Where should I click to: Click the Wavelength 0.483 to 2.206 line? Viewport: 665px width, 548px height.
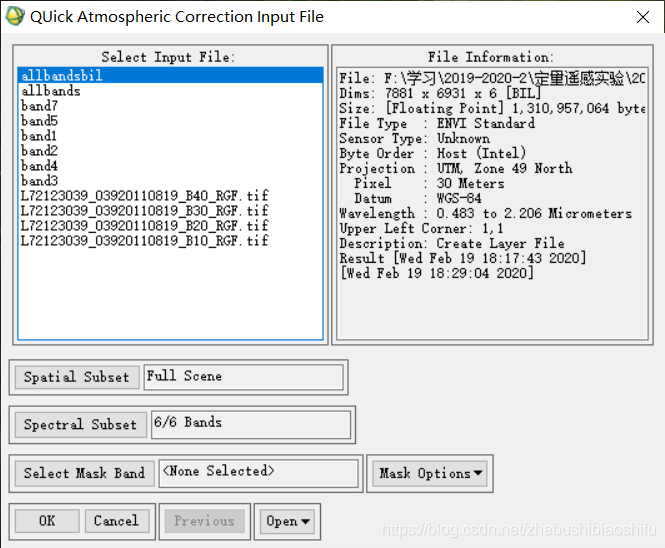(x=485, y=213)
